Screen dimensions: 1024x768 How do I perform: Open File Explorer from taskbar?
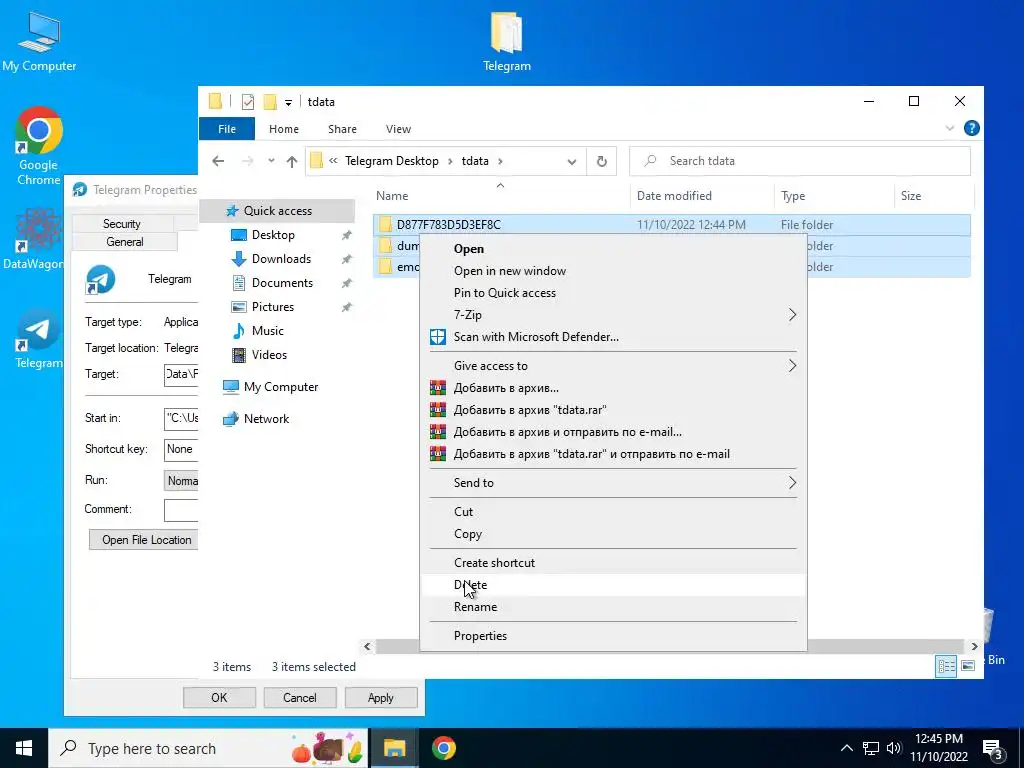(394, 748)
